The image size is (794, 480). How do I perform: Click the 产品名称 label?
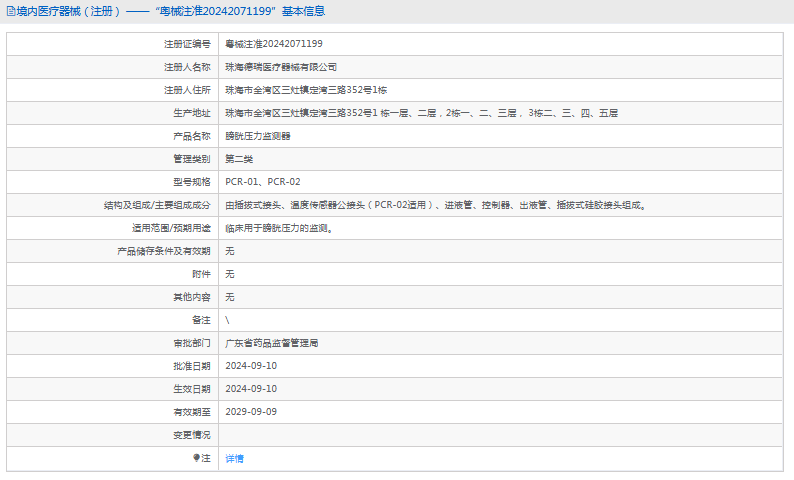[191, 136]
